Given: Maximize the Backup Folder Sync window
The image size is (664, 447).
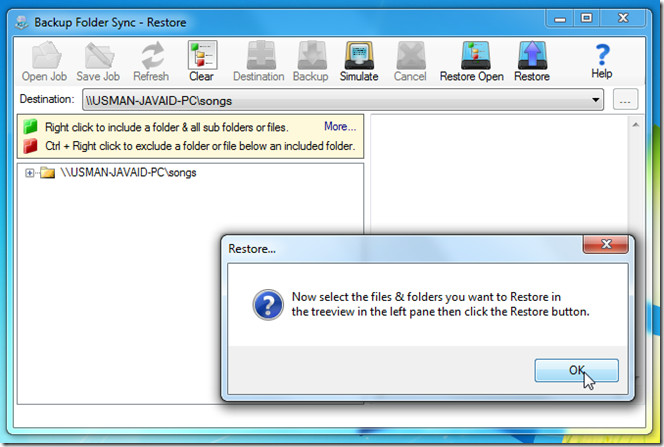Looking at the screenshot, I should (587, 18).
